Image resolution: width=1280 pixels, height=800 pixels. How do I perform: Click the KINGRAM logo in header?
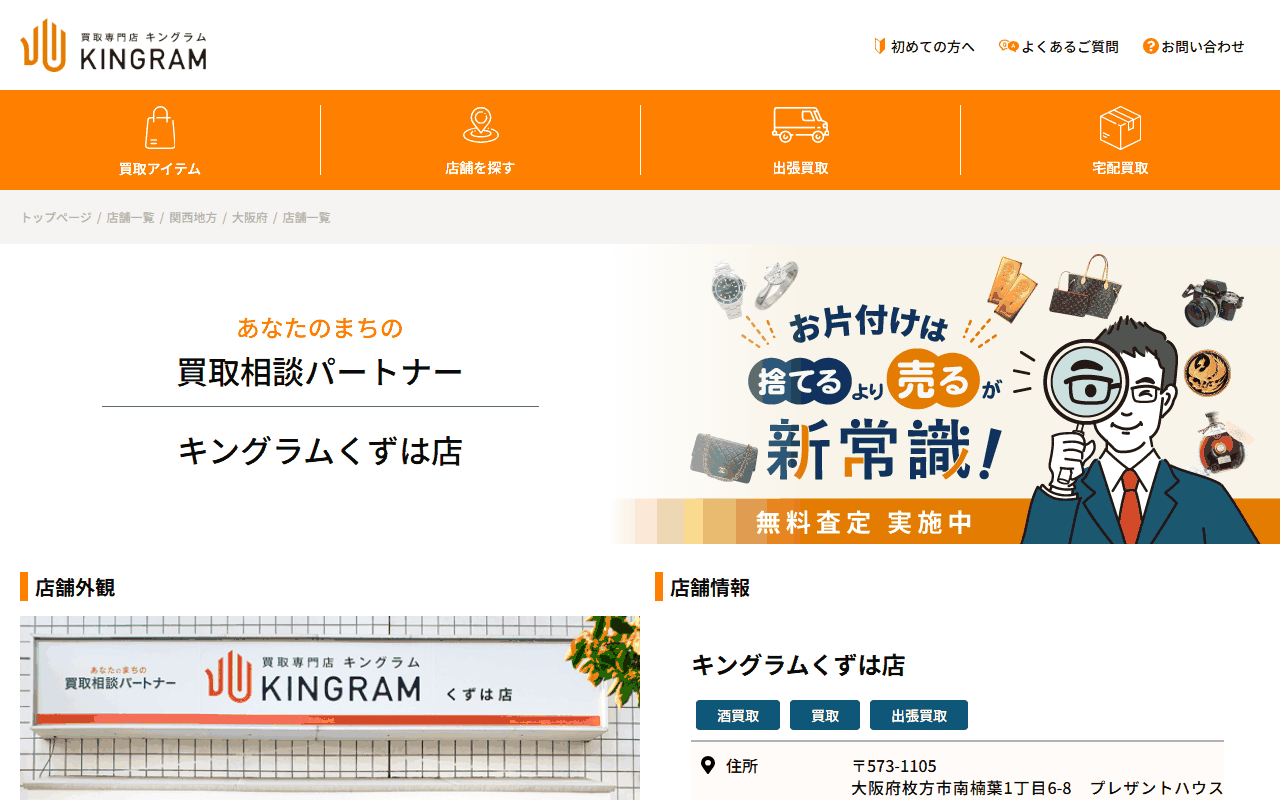[113, 46]
